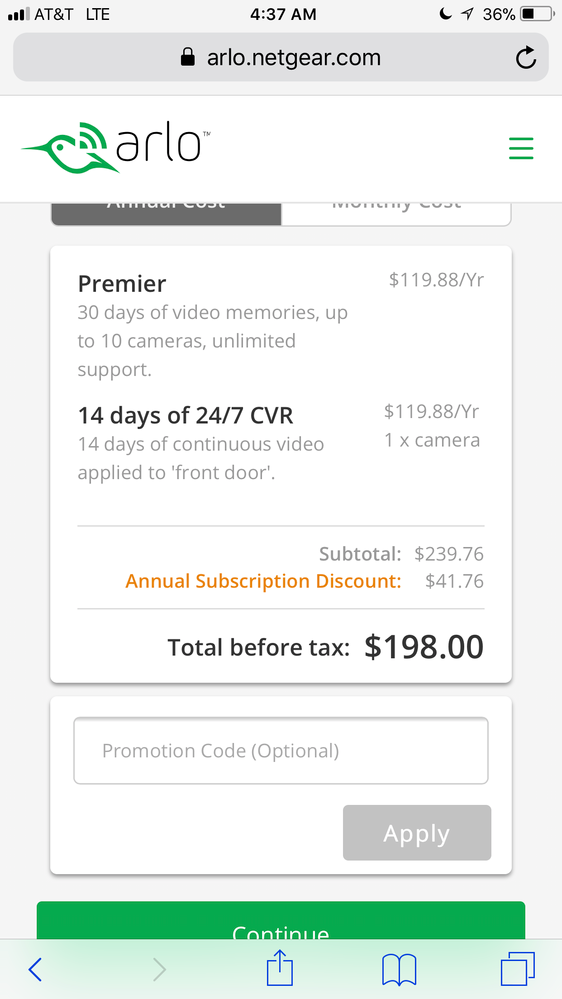
Task: Click the Promotion Code input field
Action: coord(281,751)
